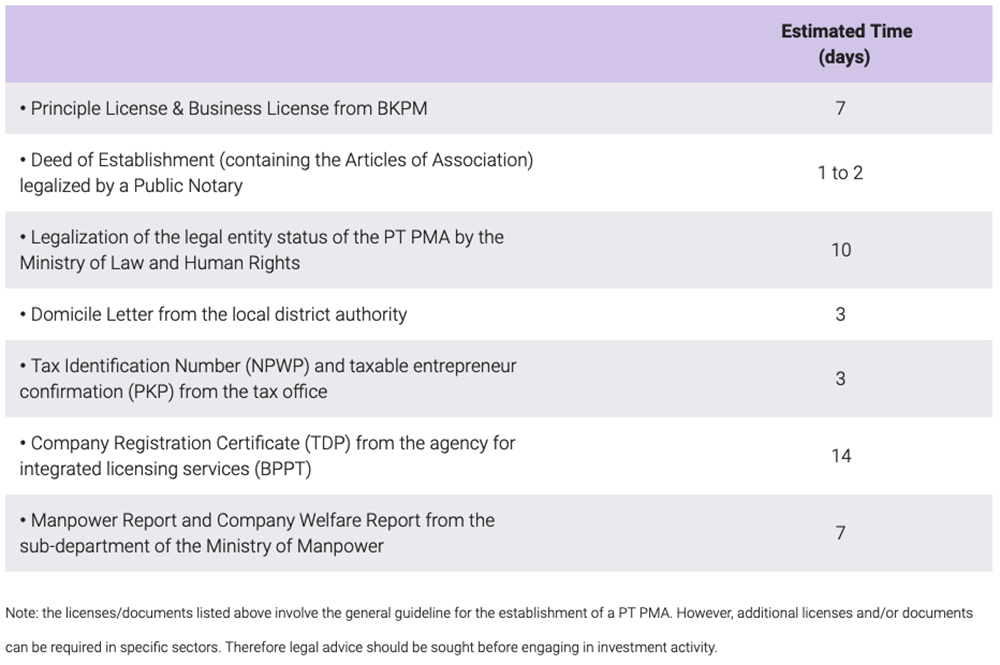Click the 10 days value
This screenshot has height=665, width=1000.
[x=841, y=250]
